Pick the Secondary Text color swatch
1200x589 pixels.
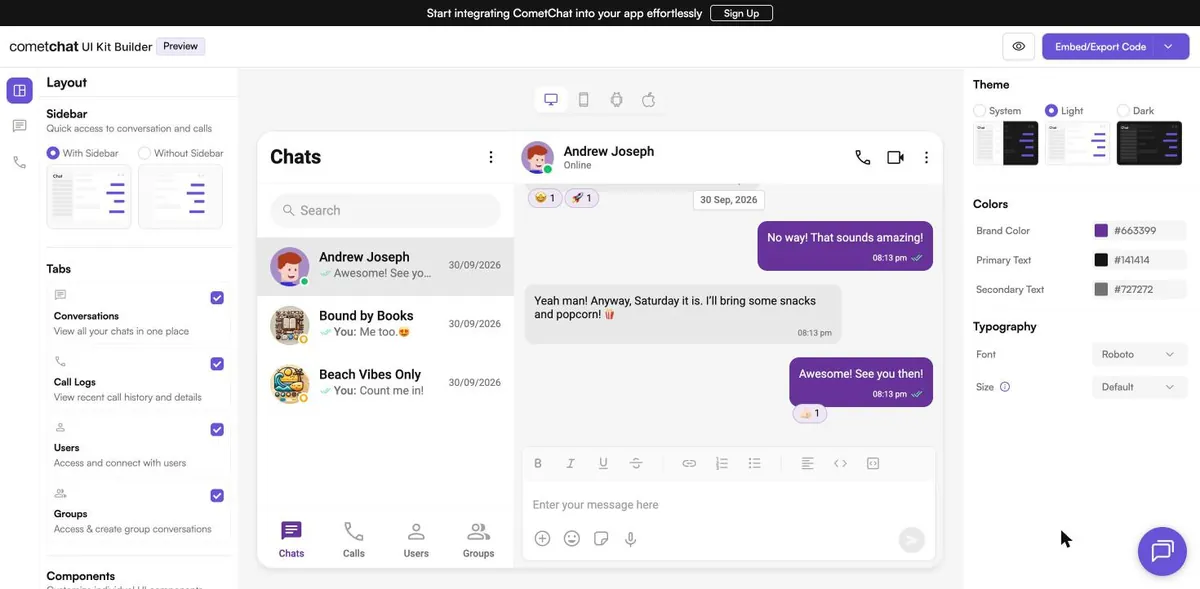1101,290
